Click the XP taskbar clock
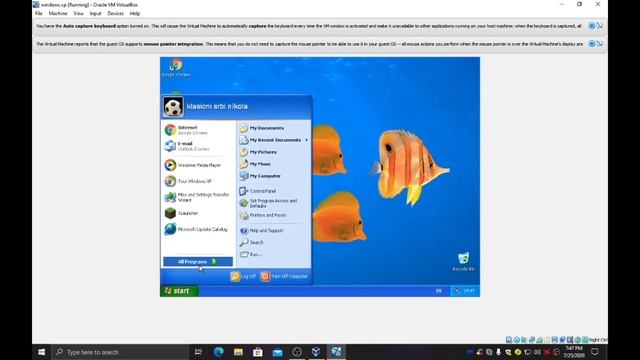This screenshot has height=360, width=640. [x=469, y=291]
